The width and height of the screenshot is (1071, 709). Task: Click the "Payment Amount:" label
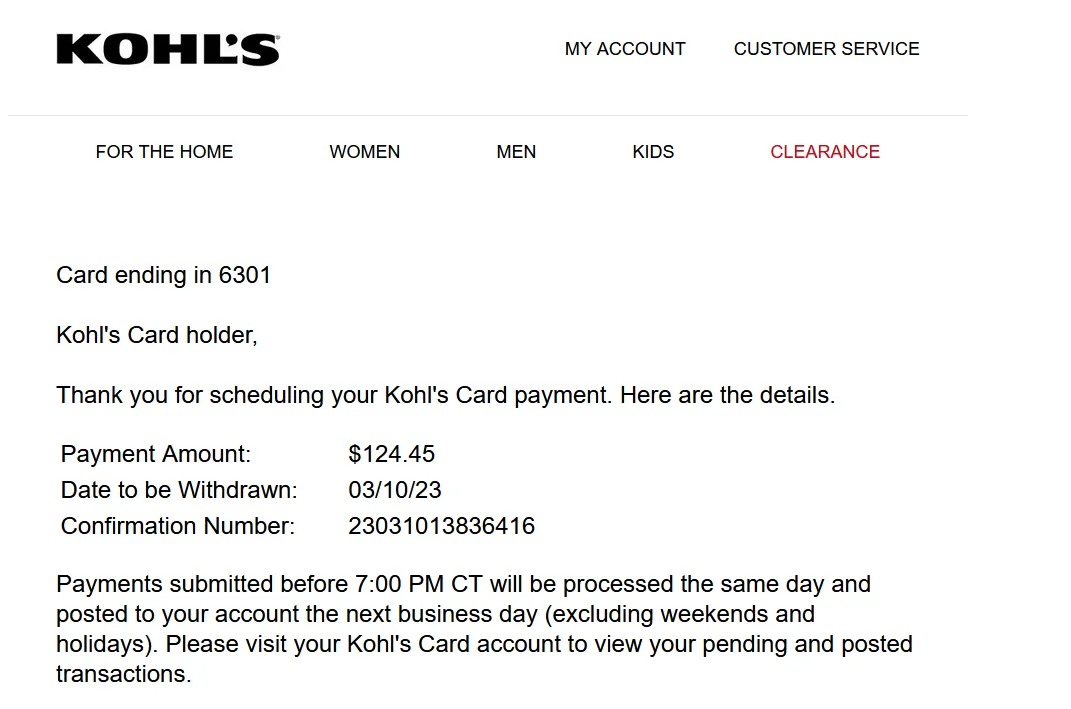pos(156,454)
